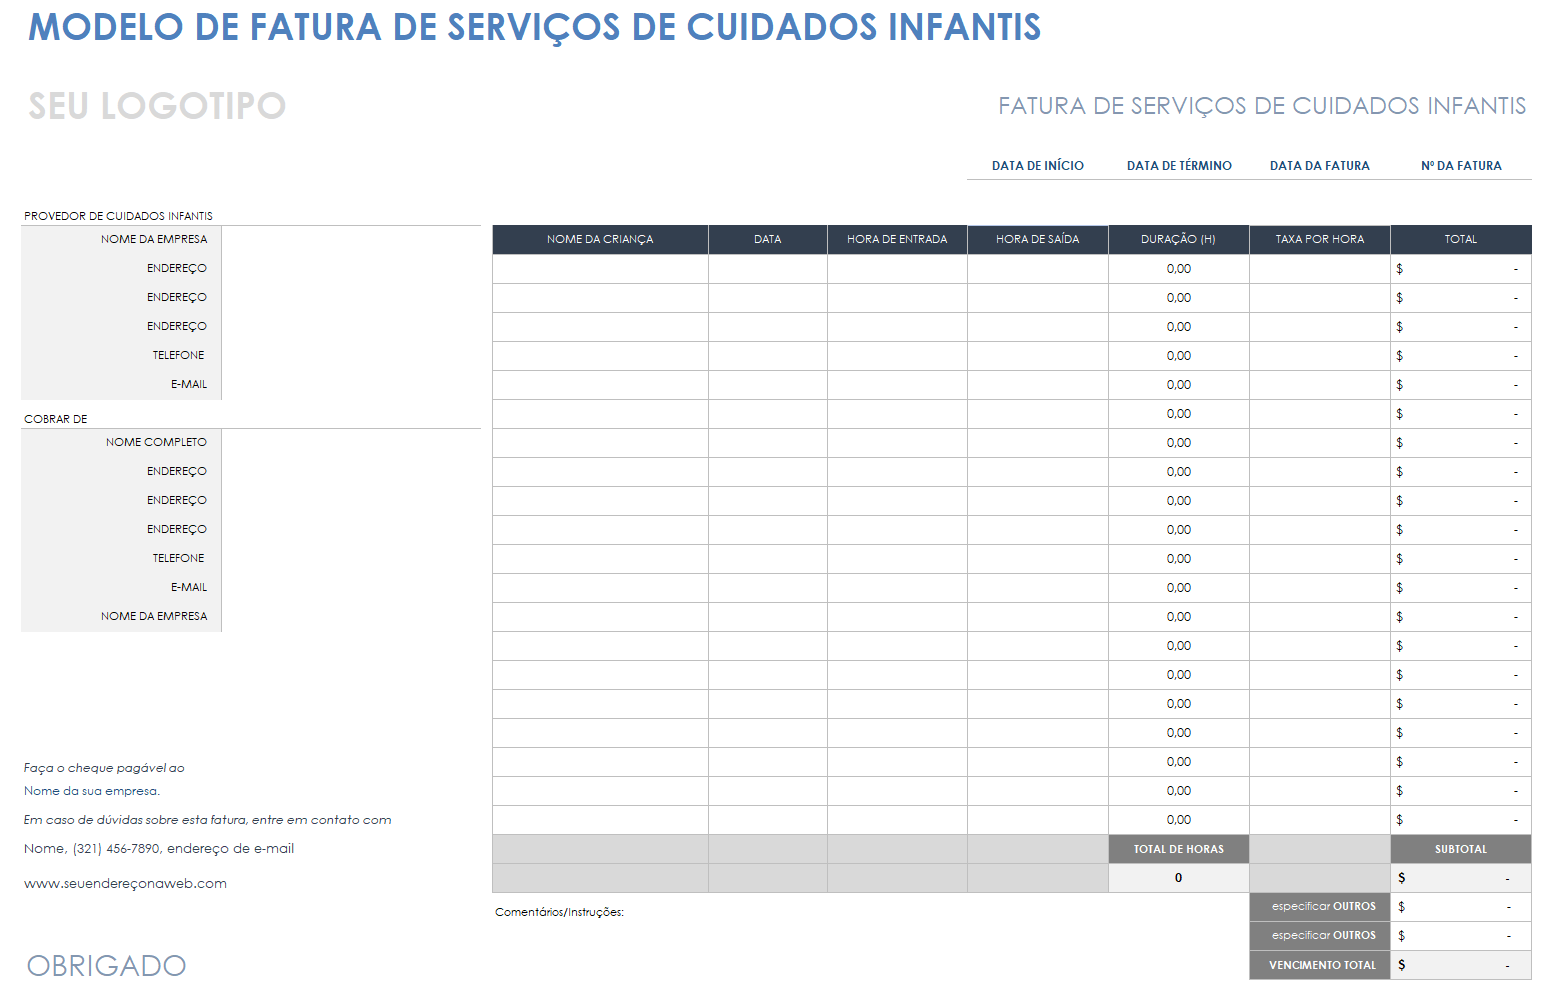Screen dimensions: 1554x999
Task: Select the DATA DA FATURA header
Action: [x=1319, y=166]
